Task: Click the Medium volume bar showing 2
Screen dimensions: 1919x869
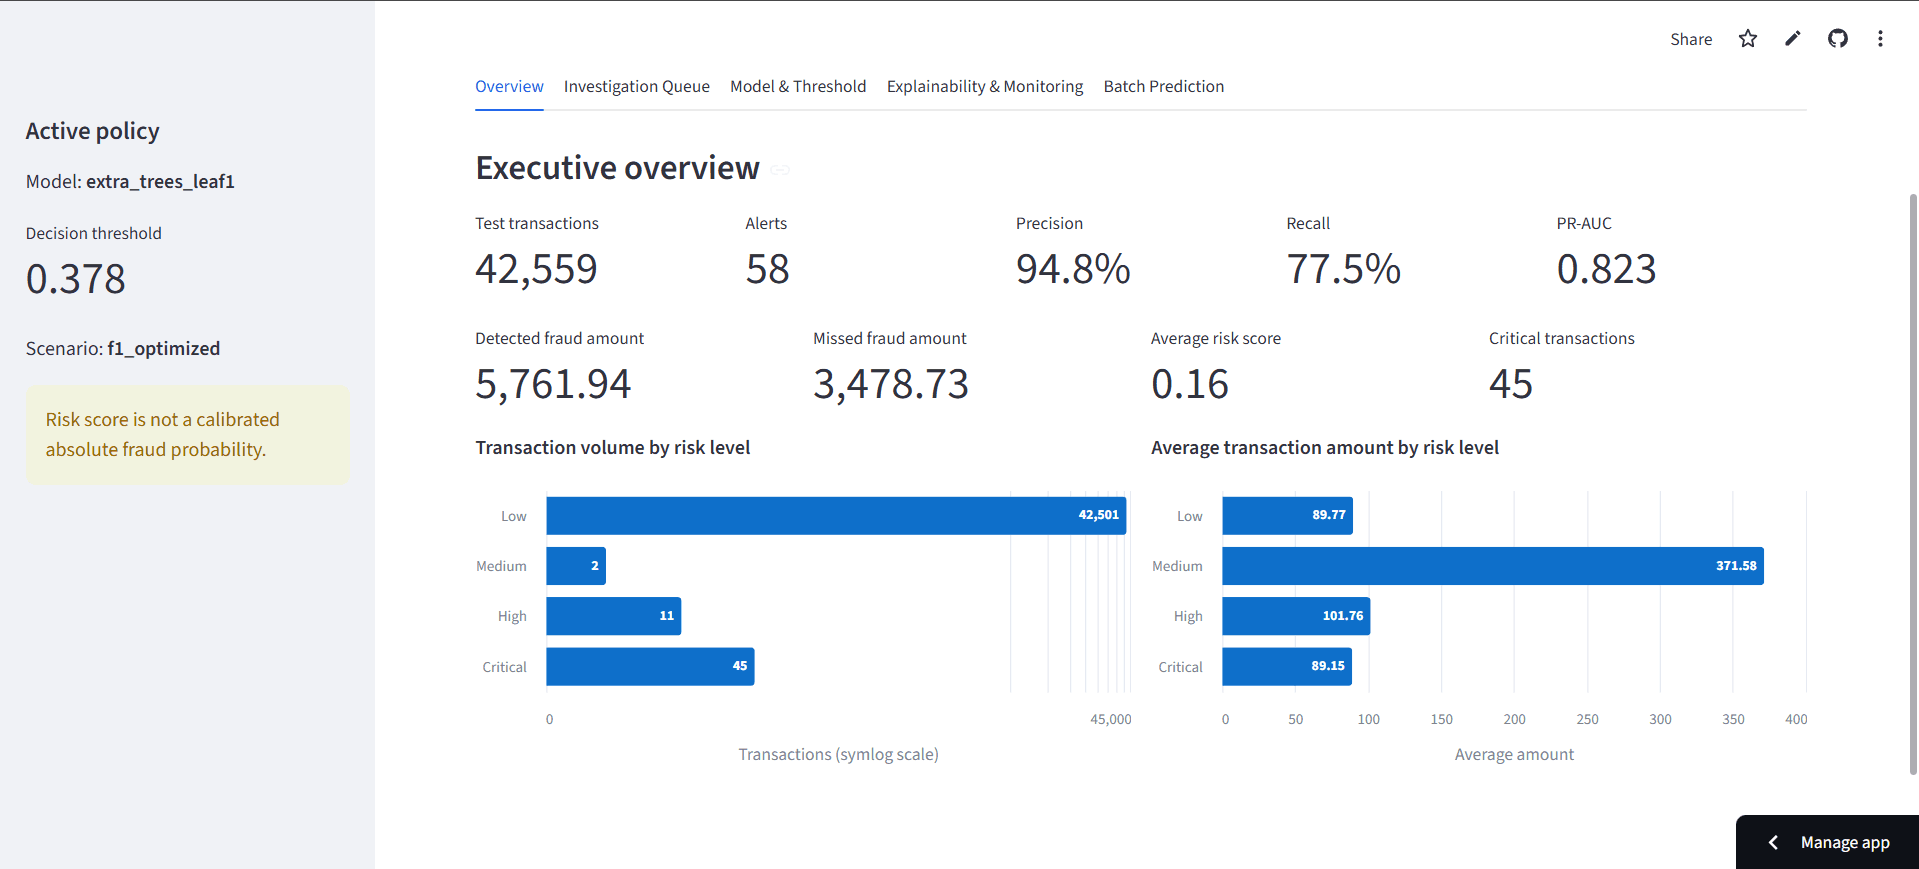Action: click(576, 566)
